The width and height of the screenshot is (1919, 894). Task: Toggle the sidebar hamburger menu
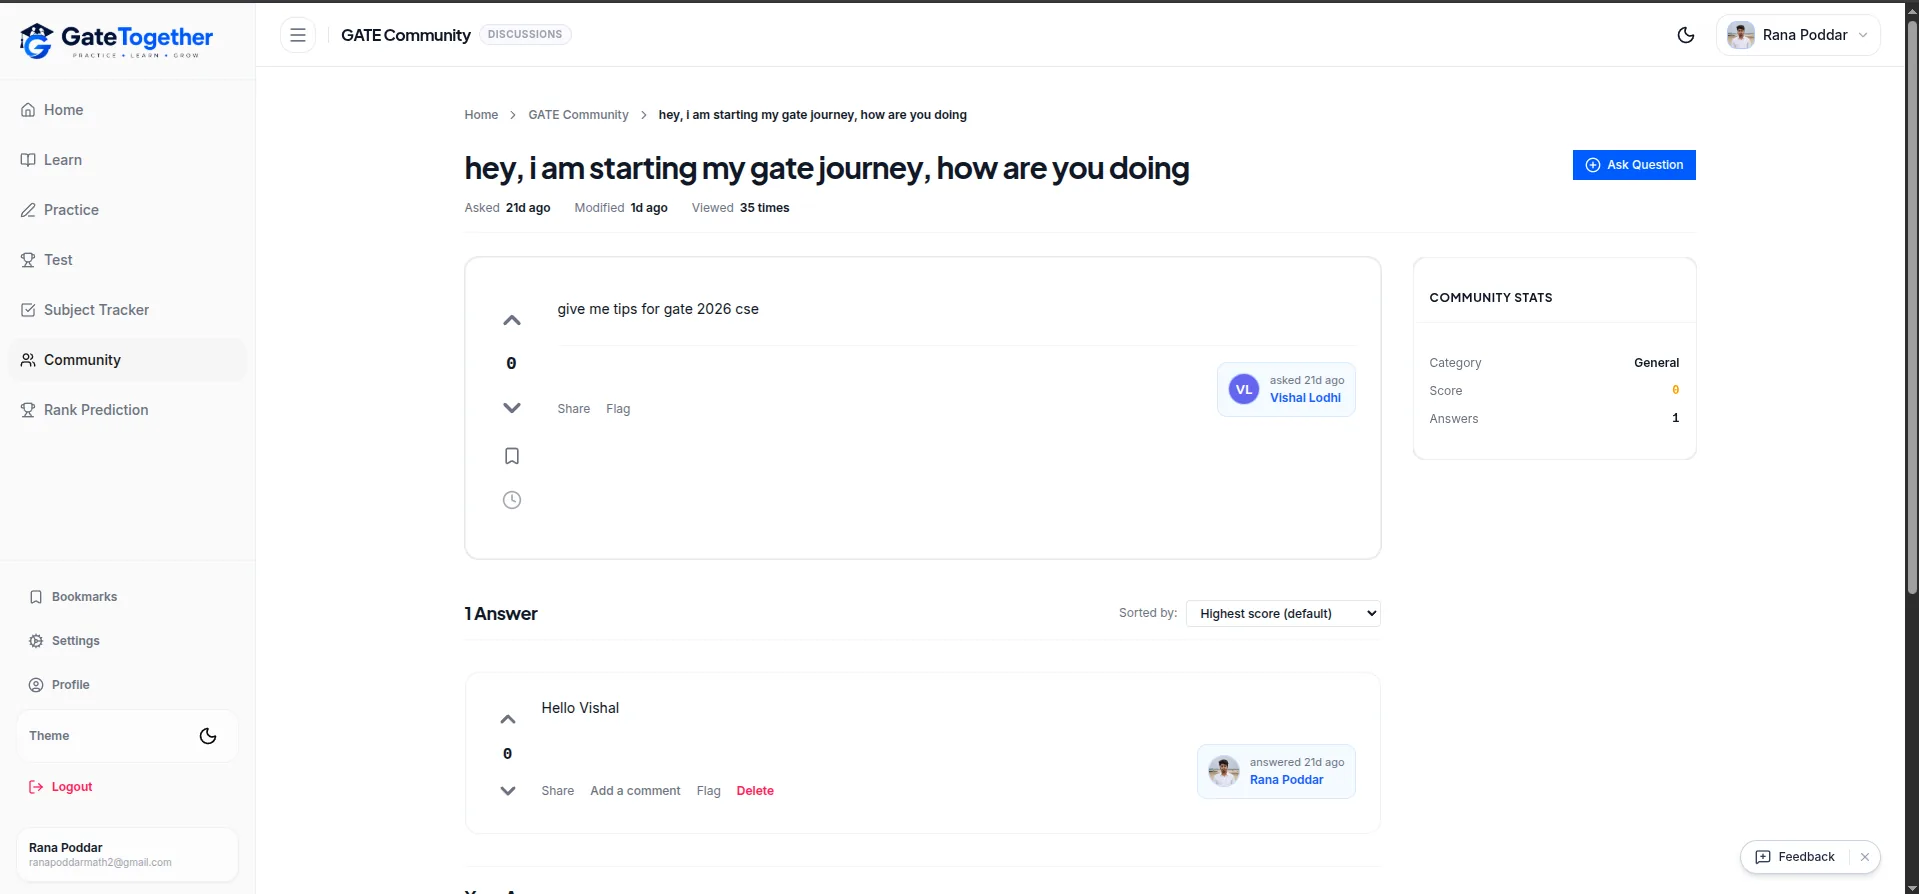(x=298, y=35)
